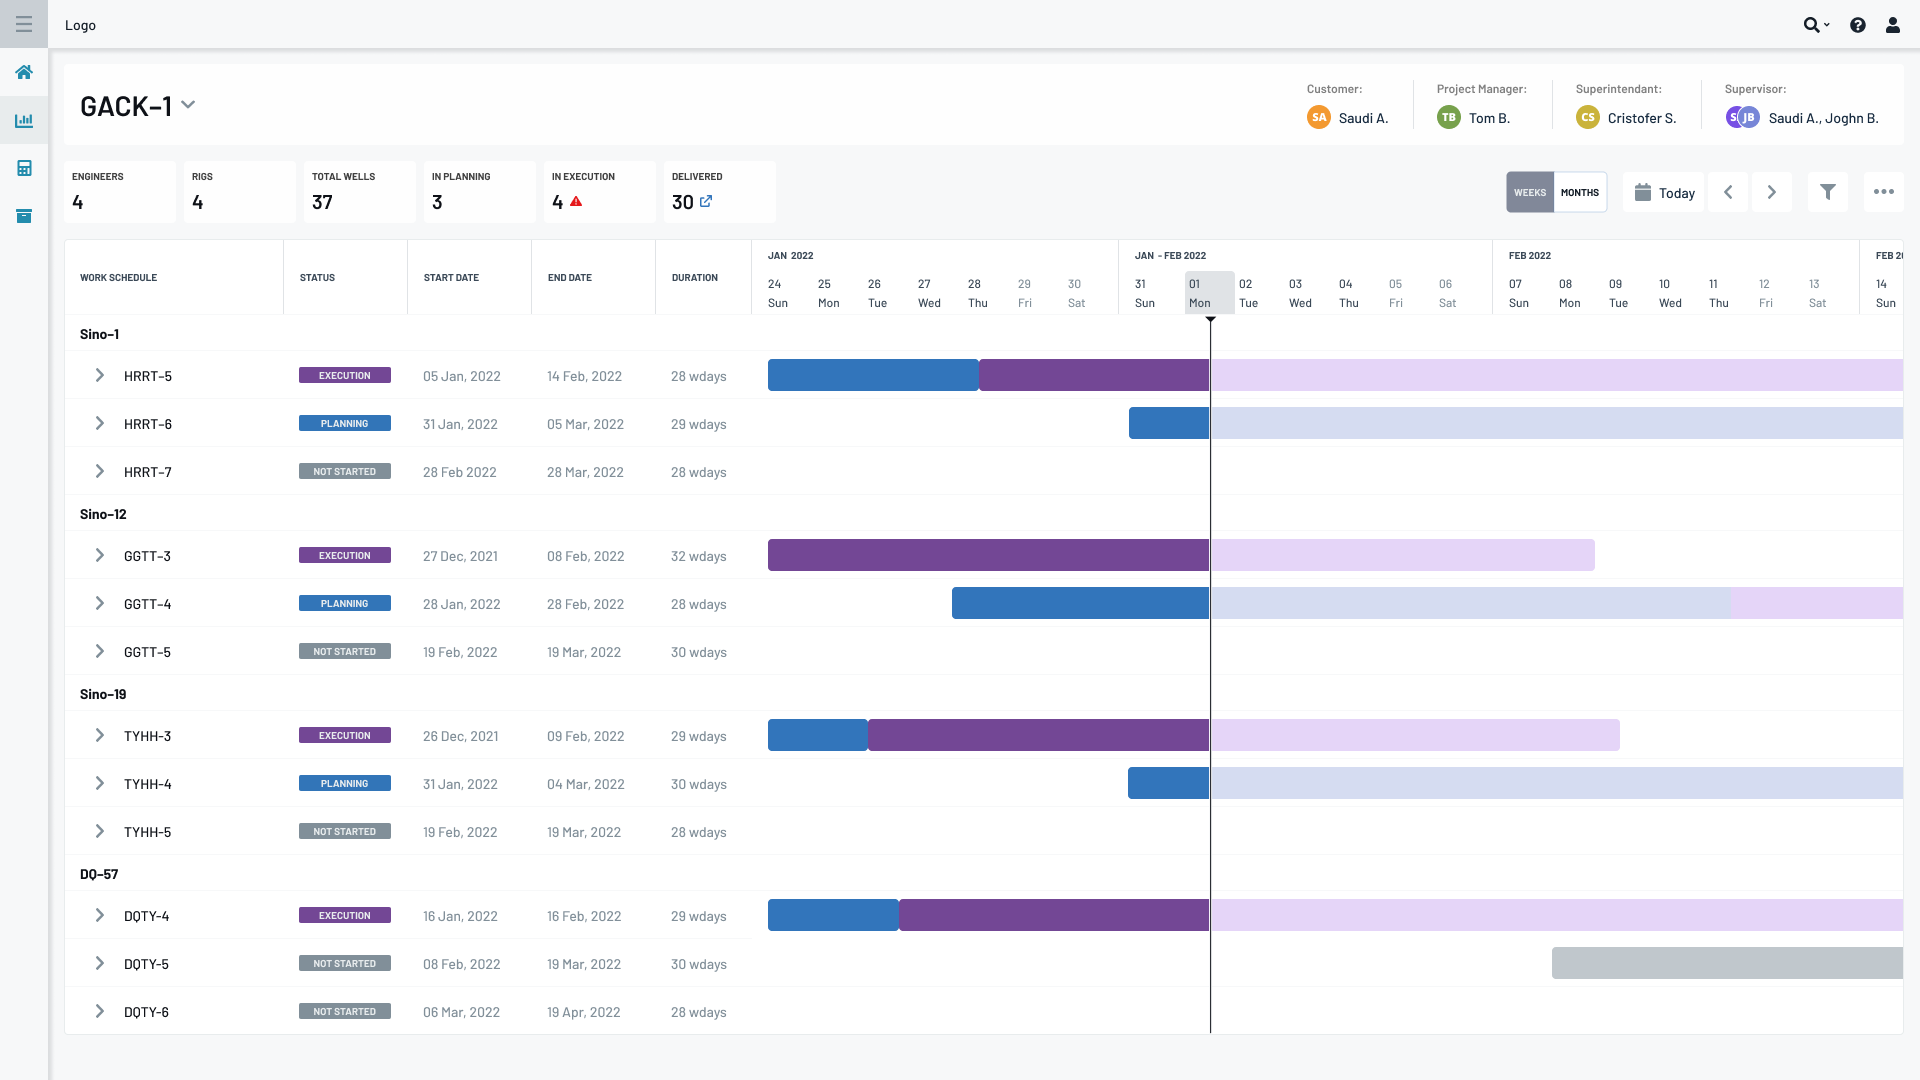Expand the GGTT-4 row
Screen dimensions: 1920x1080
tap(99, 603)
